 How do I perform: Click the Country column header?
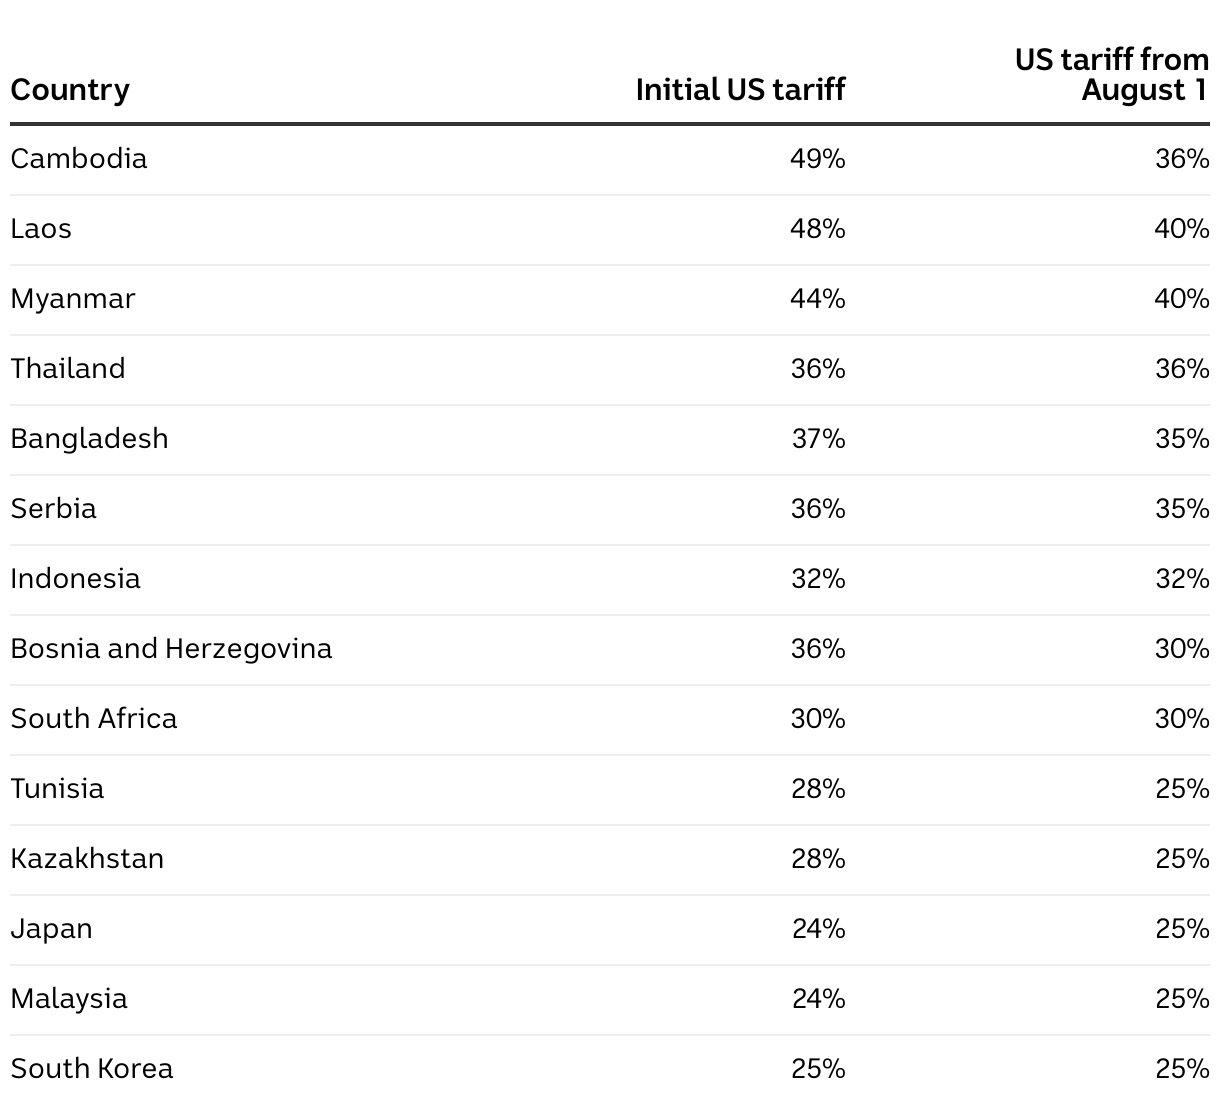[x=70, y=90]
